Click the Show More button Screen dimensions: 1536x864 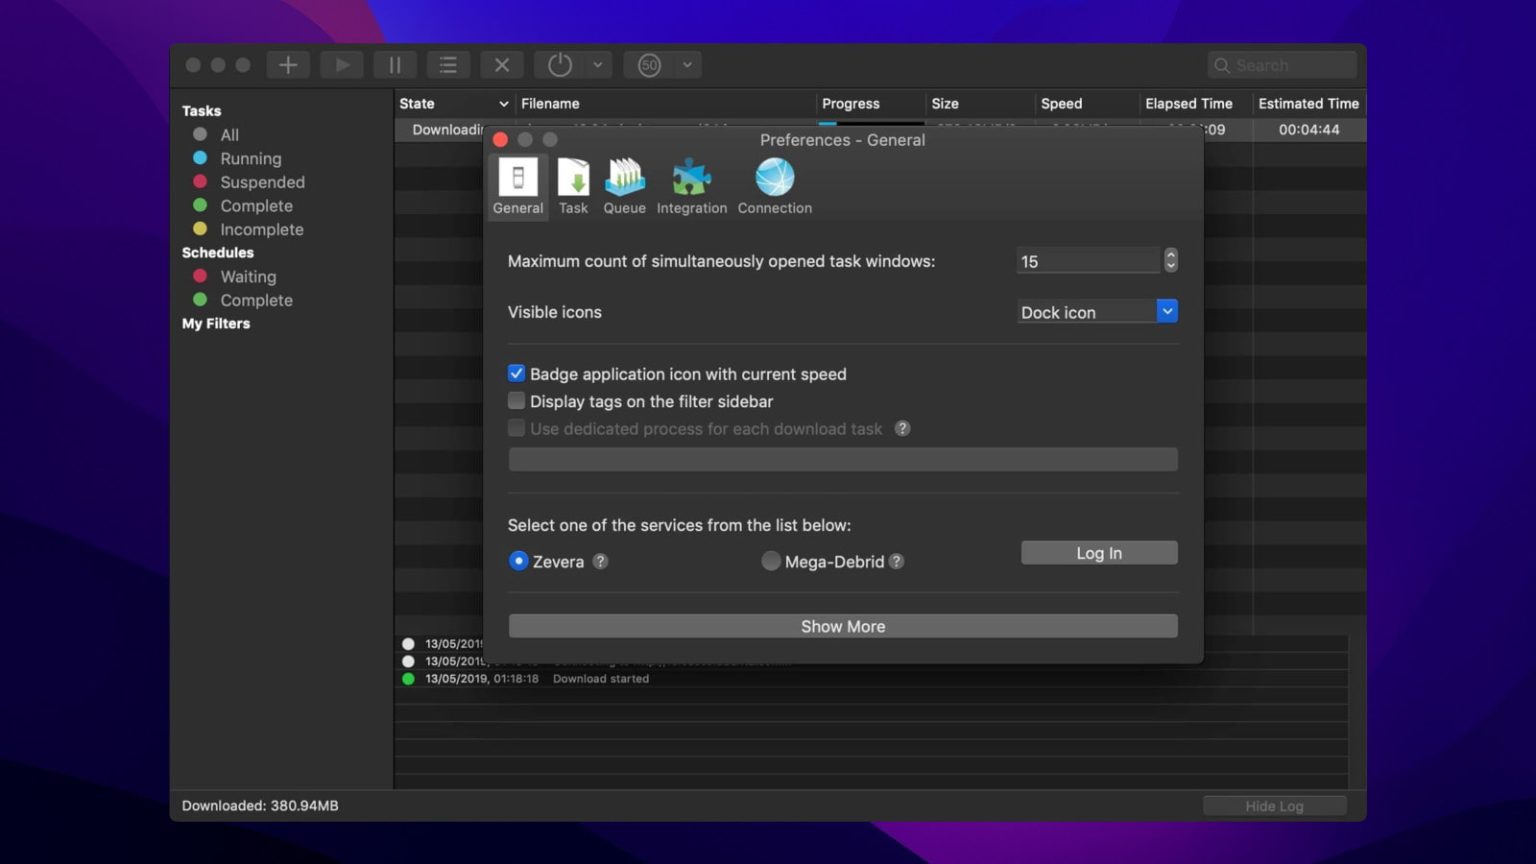pos(842,625)
